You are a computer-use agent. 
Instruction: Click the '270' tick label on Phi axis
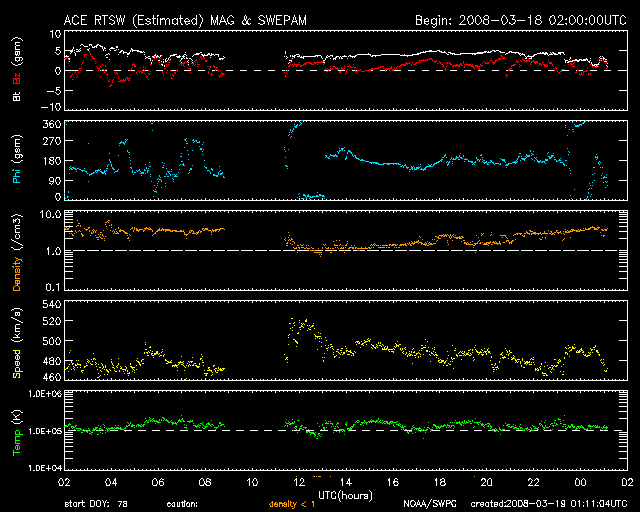tap(52, 141)
